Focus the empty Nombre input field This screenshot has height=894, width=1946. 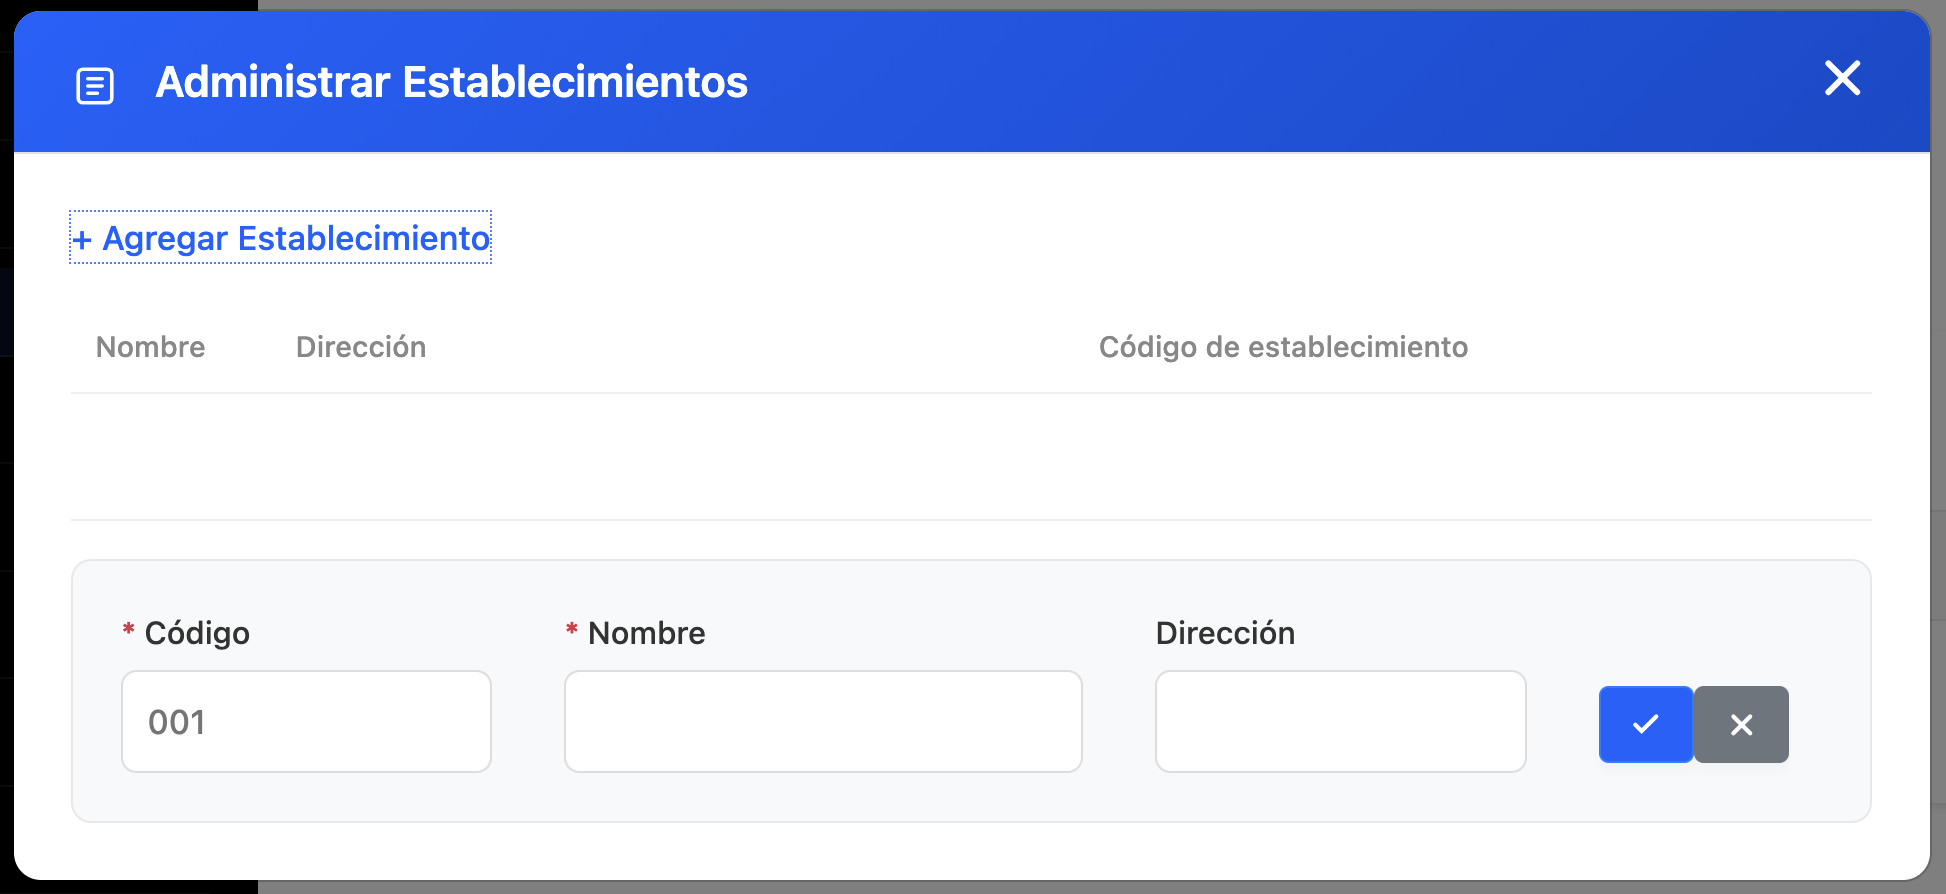pyautogui.click(x=823, y=721)
